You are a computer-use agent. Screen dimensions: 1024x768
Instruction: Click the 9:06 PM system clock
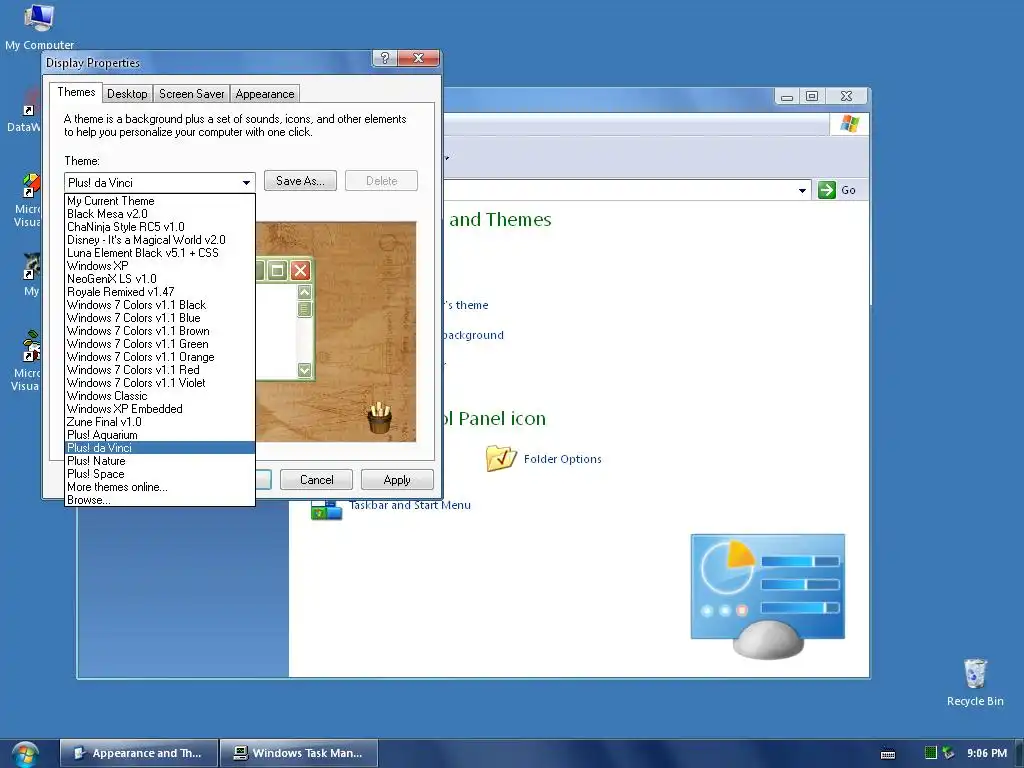click(x=987, y=753)
